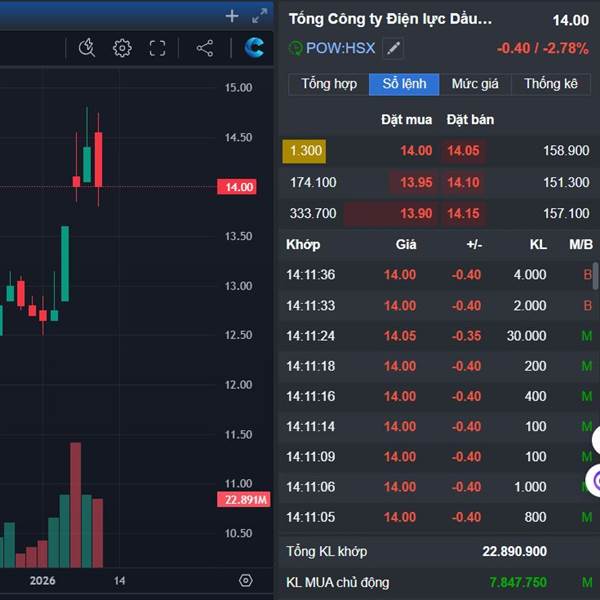The height and width of the screenshot is (600, 600).
Task: Click total matched volume 22.890.900
Action: pos(514,551)
